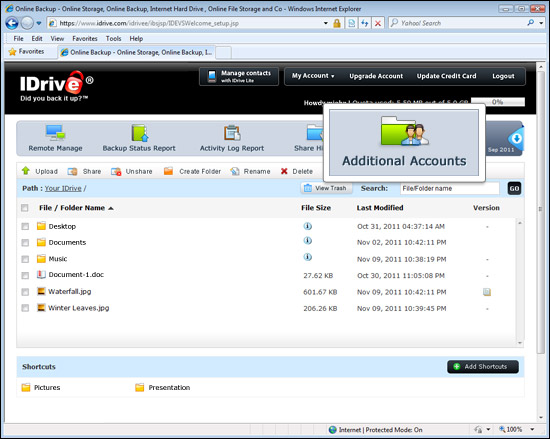This screenshot has height=439, width=550.
Task: Check the Music folder checkbox
Action: coord(25,259)
